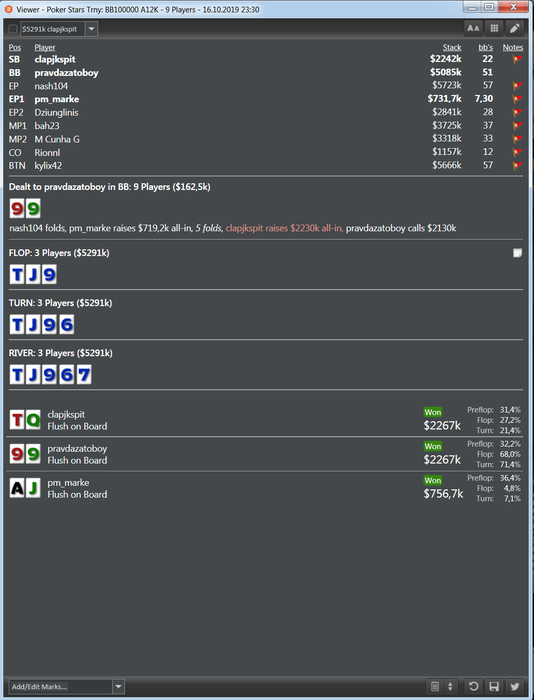The width and height of the screenshot is (534, 700).
Task: Click the Pos column header
Action: (15, 47)
